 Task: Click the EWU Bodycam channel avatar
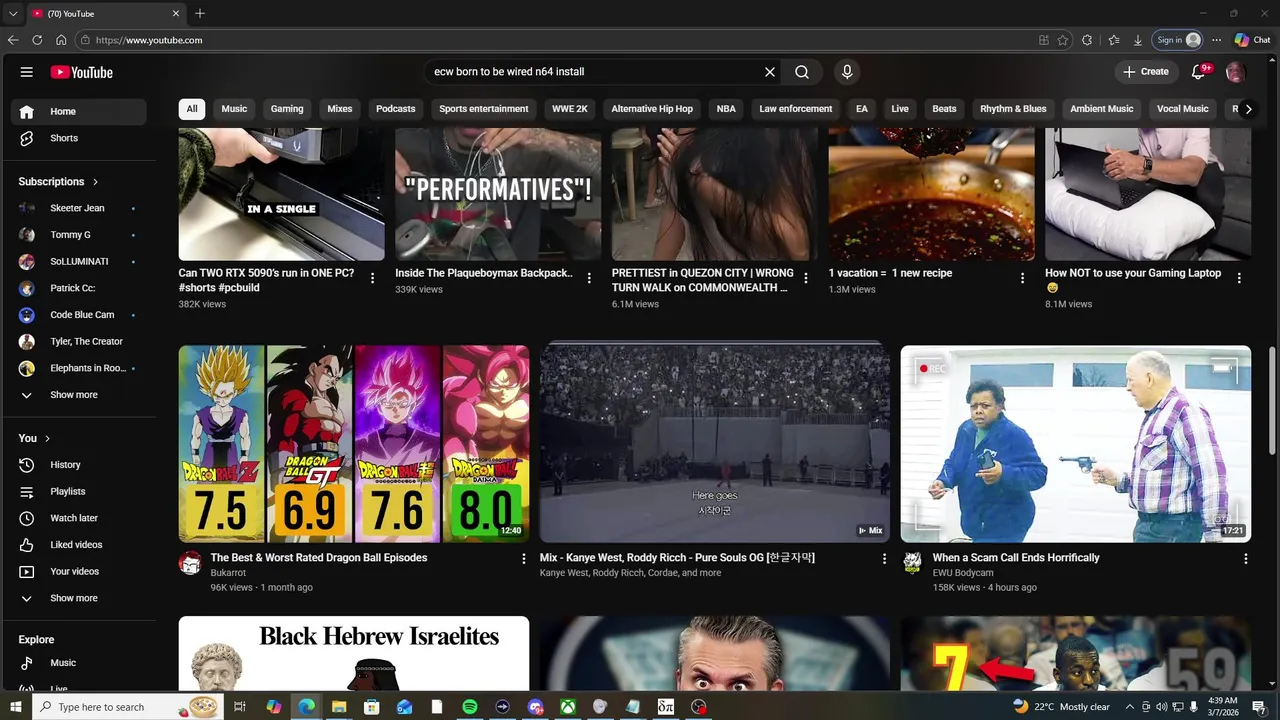[912, 563]
